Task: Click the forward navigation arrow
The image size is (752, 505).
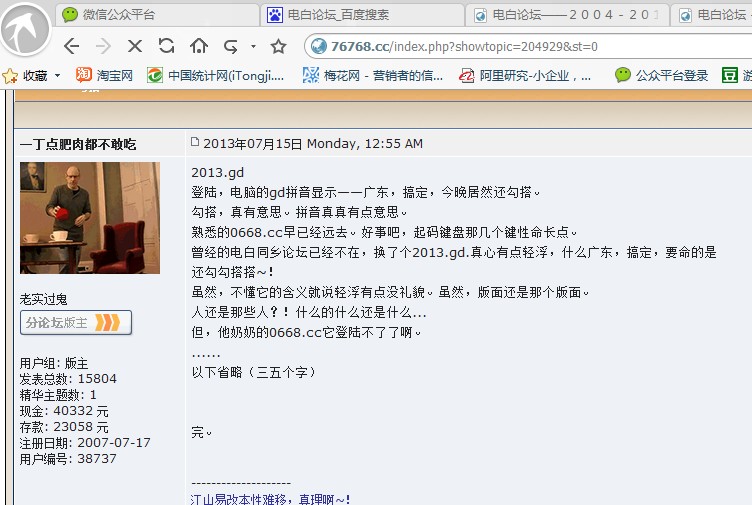Action: [102, 46]
